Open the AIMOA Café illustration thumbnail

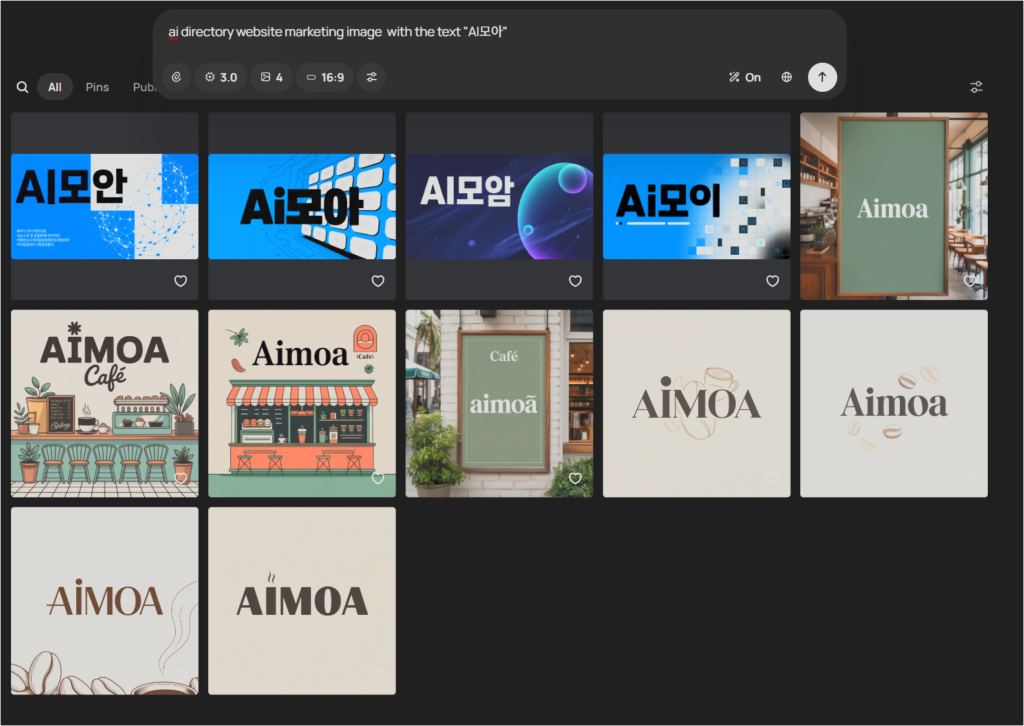[104, 403]
